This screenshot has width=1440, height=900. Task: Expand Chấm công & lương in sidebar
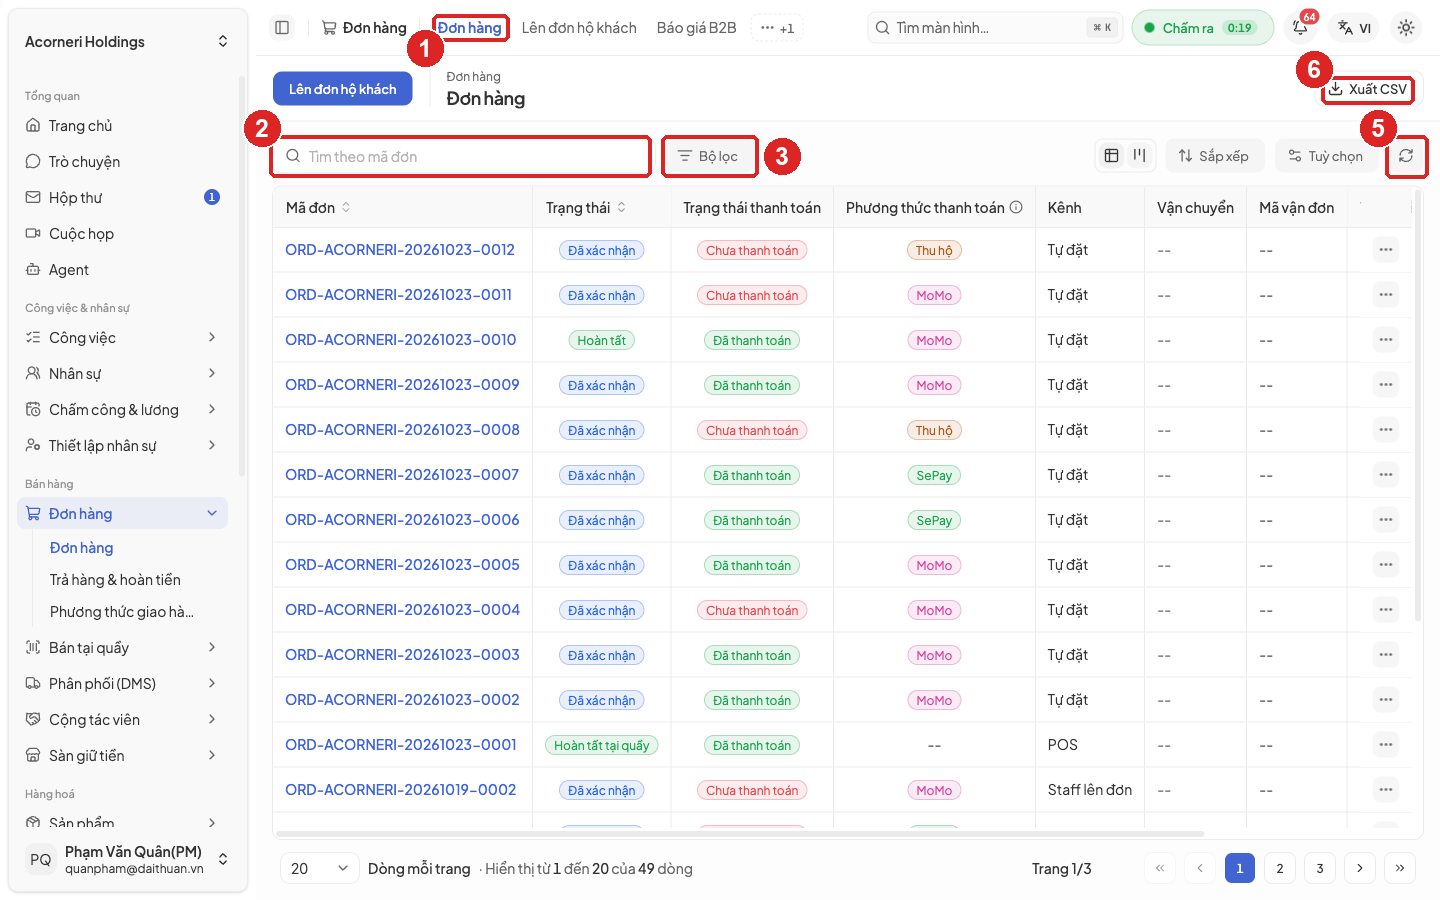point(123,410)
